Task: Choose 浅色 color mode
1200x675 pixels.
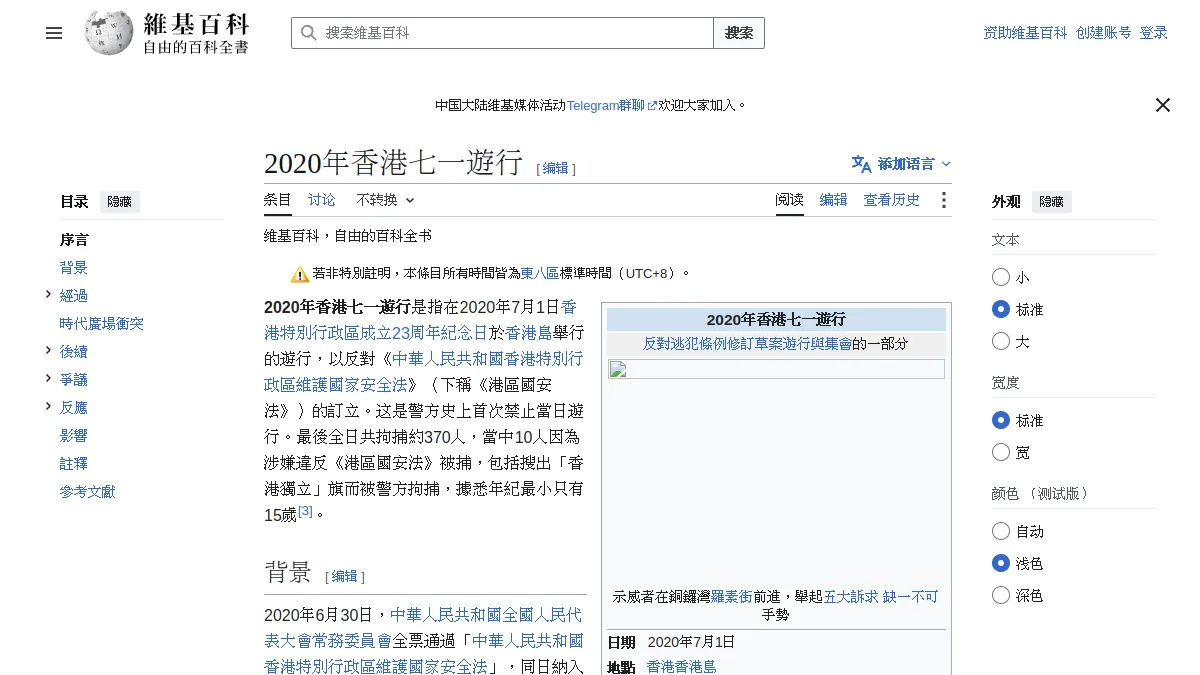Action: click(x=1001, y=563)
